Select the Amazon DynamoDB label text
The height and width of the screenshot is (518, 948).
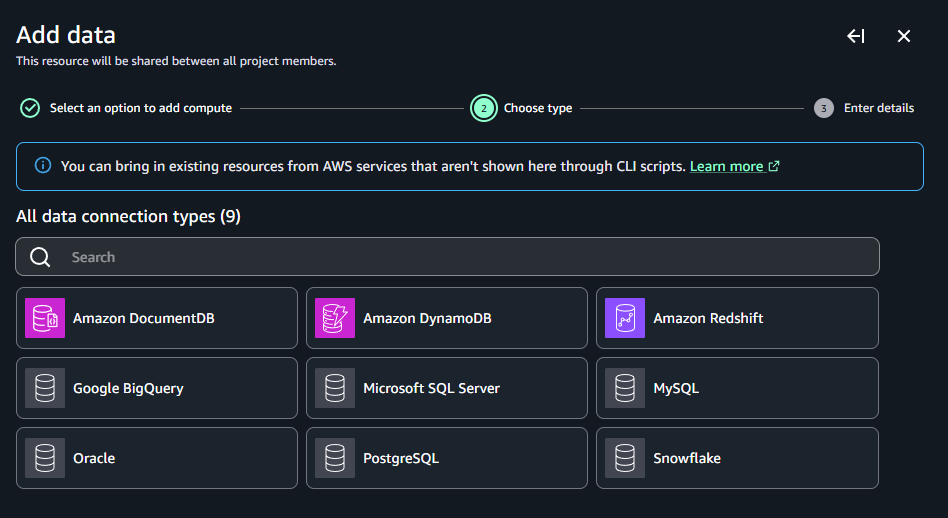pos(427,318)
